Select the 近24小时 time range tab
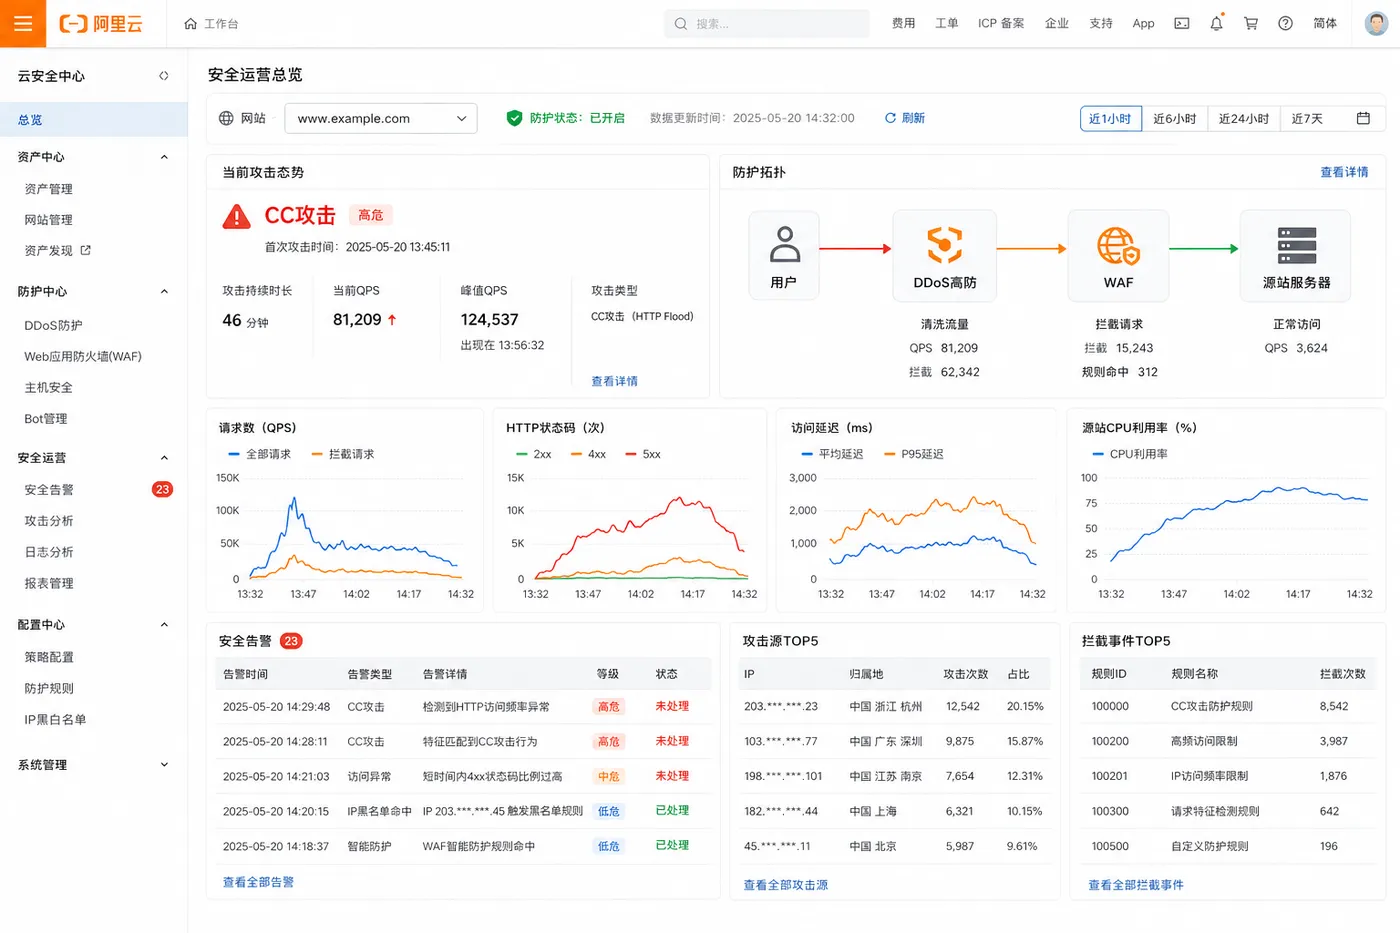The width and height of the screenshot is (1400, 933). pos(1243,118)
